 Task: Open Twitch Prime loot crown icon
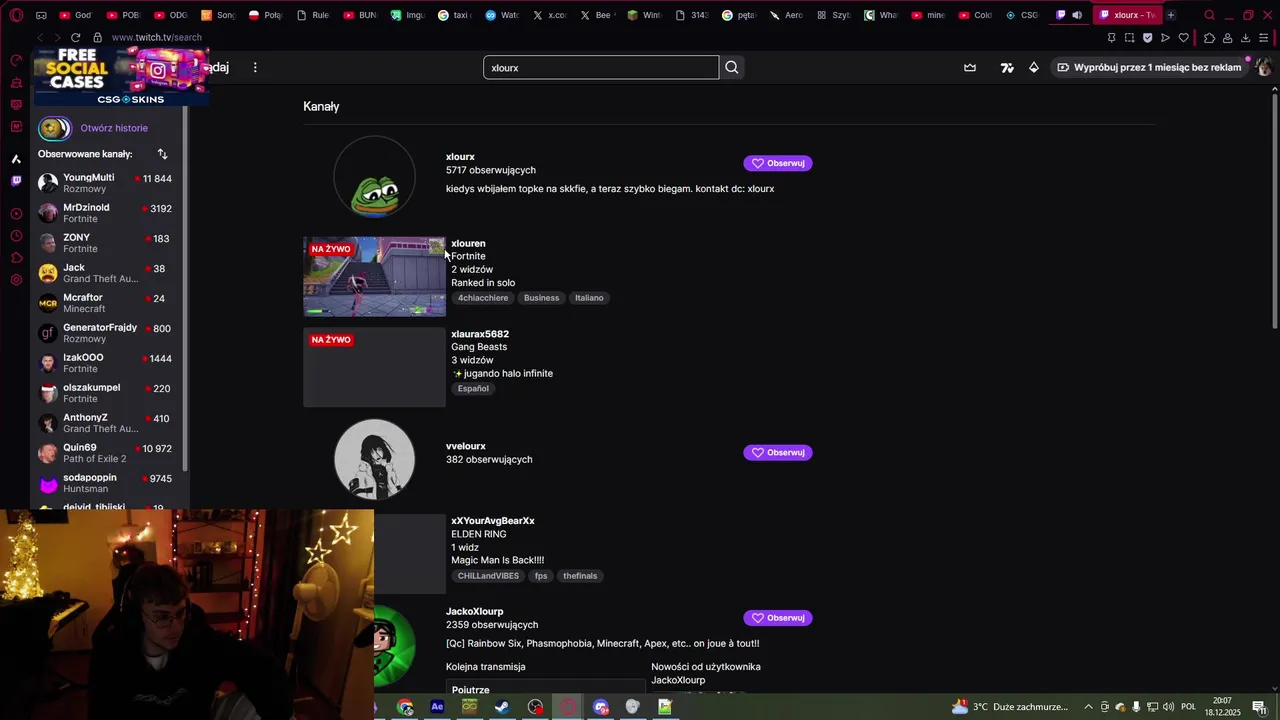969,67
